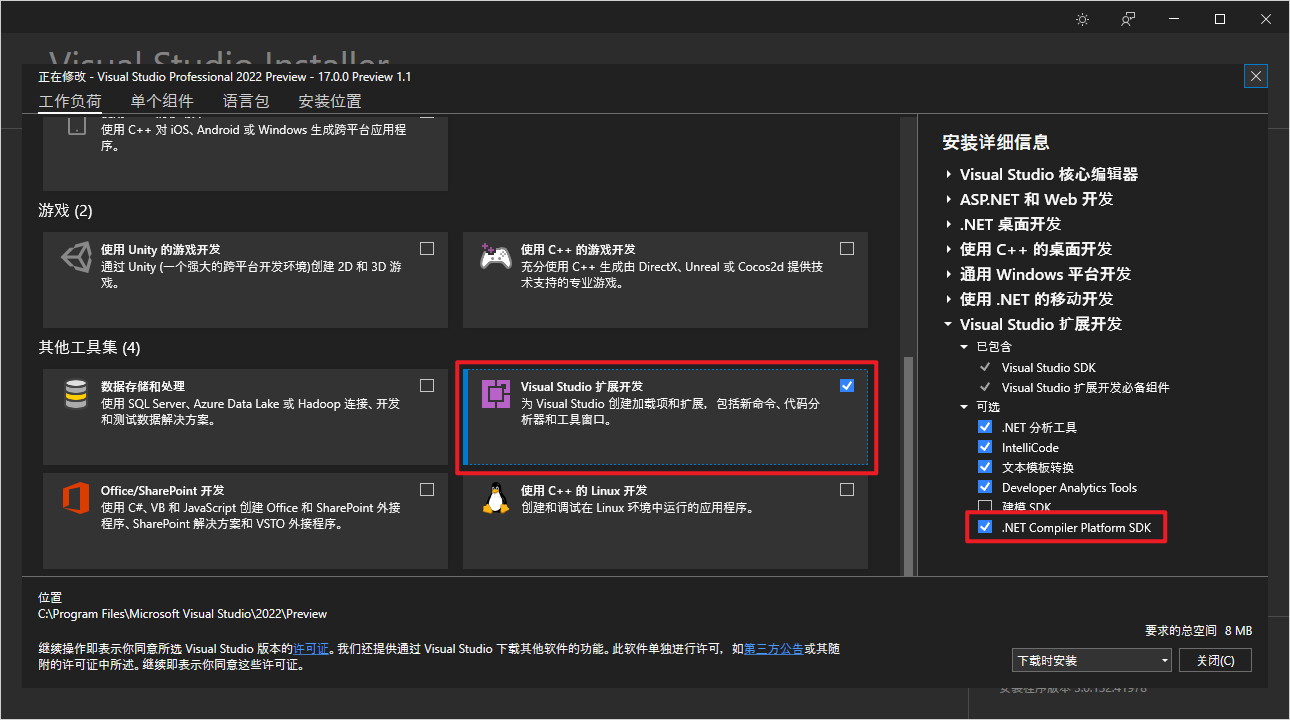Switch to the 单个组件 tab
The width and height of the screenshot is (1290, 720).
(162, 101)
